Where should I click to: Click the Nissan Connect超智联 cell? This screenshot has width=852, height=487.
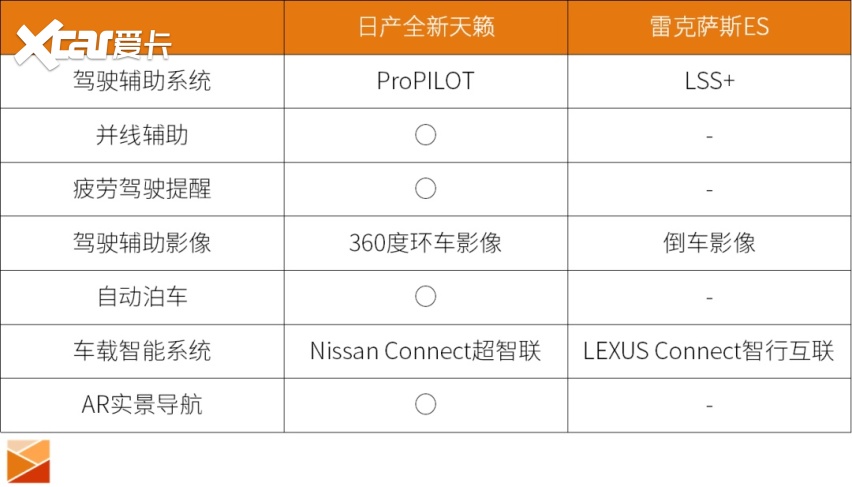pos(425,351)
